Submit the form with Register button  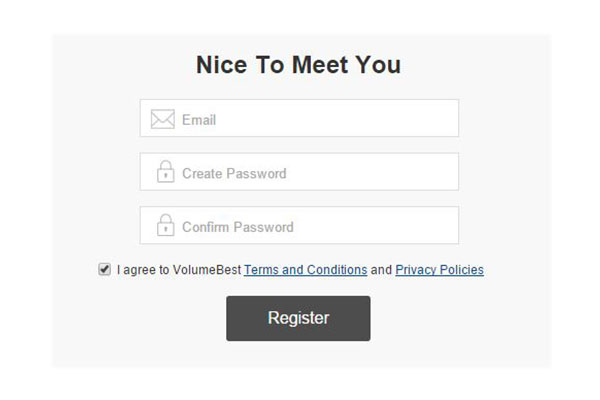pyautogui.click(x=298, y=318)
